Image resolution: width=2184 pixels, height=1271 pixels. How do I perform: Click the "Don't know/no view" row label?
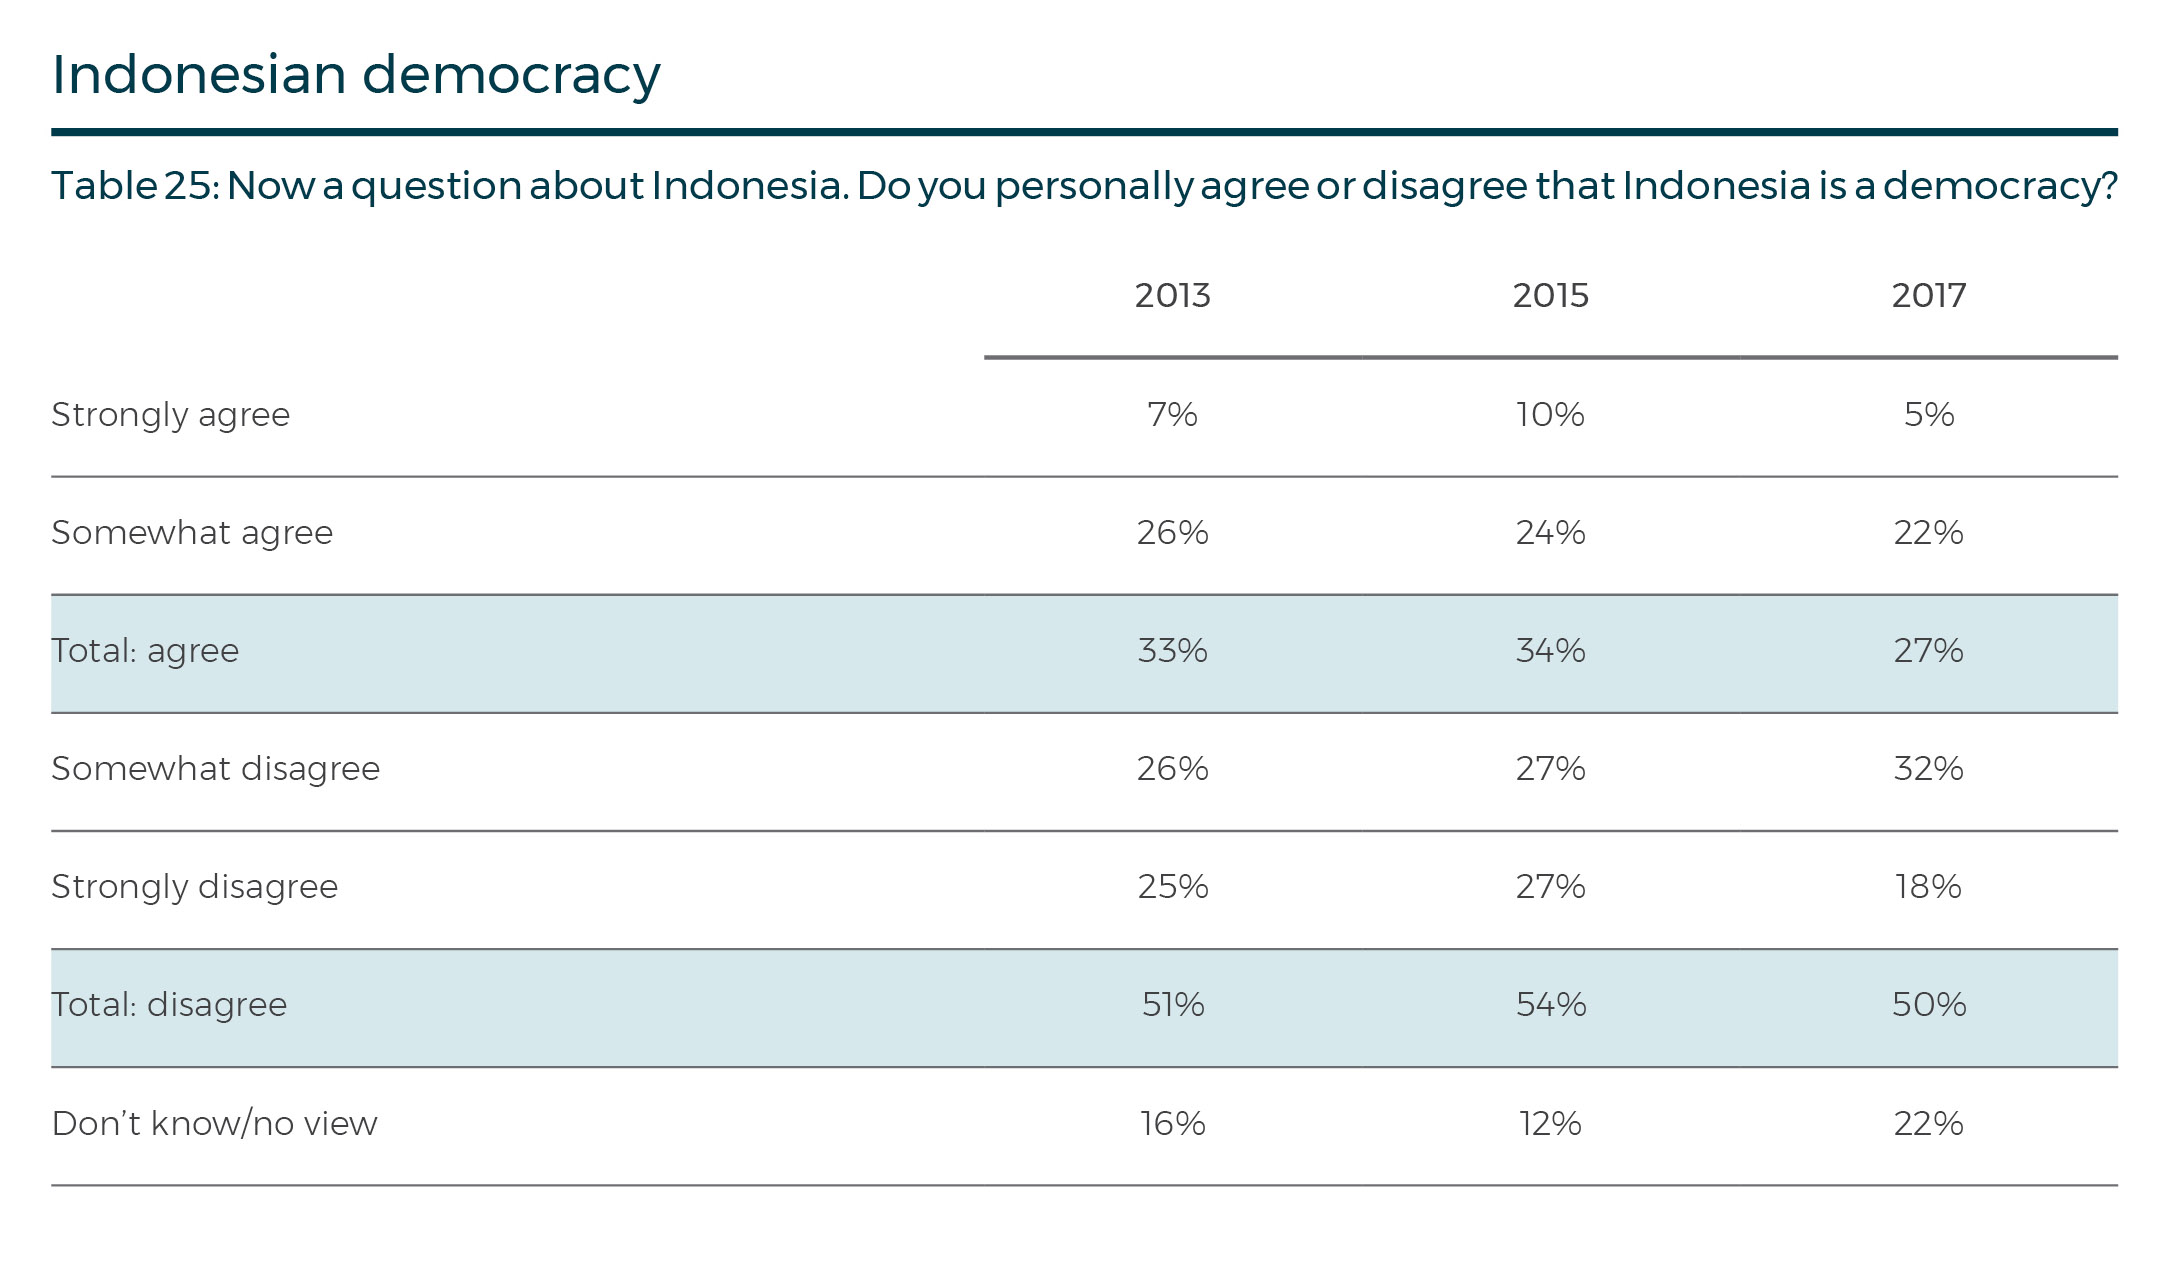coord(215,1124)
